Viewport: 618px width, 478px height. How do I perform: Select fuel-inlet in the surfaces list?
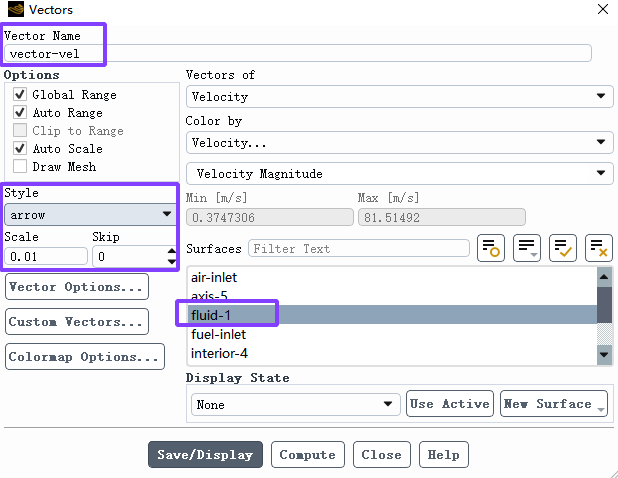(x=218, y=335)
